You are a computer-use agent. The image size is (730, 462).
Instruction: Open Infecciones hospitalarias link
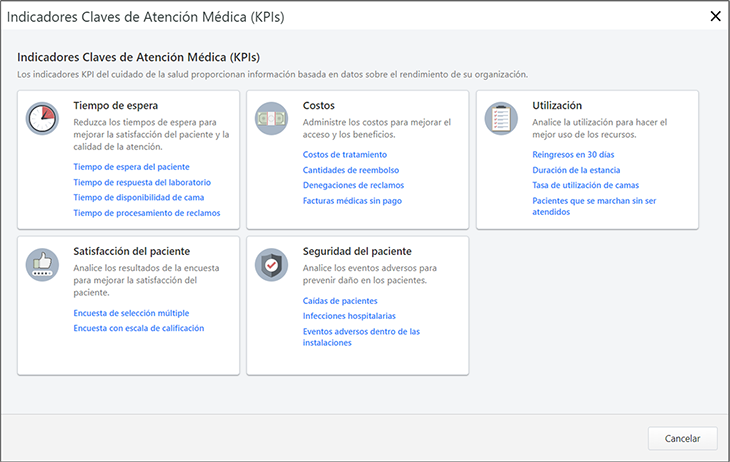(x=349, y=316)
